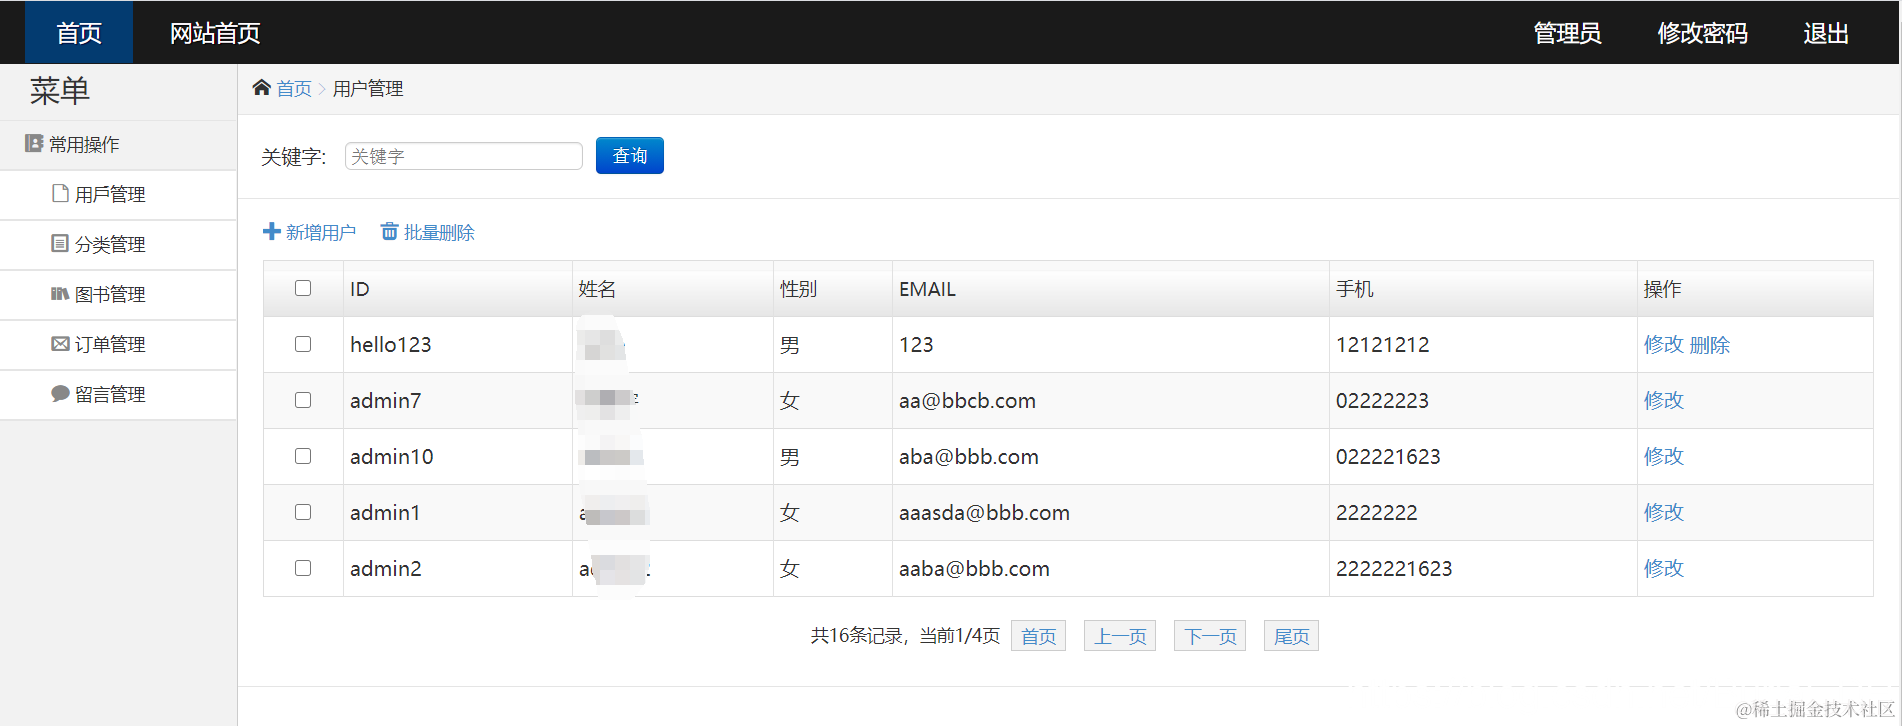Check the box for admin2 row
Viewport: 1902px width, 726px height.
[303, 568]
